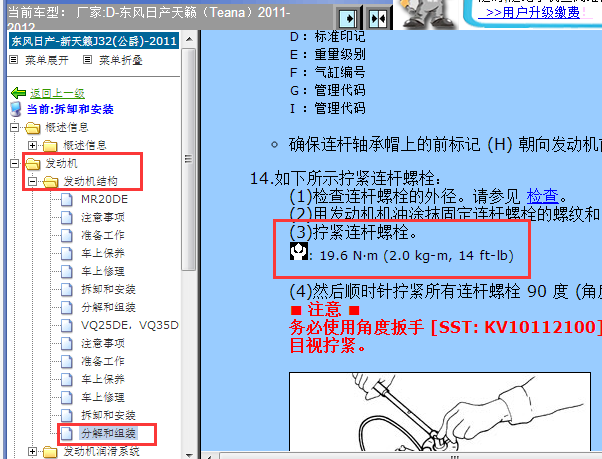The image size is (602, 459).
Task: Select the 发动机结构 tree label
Action: (x=90, y=182)
